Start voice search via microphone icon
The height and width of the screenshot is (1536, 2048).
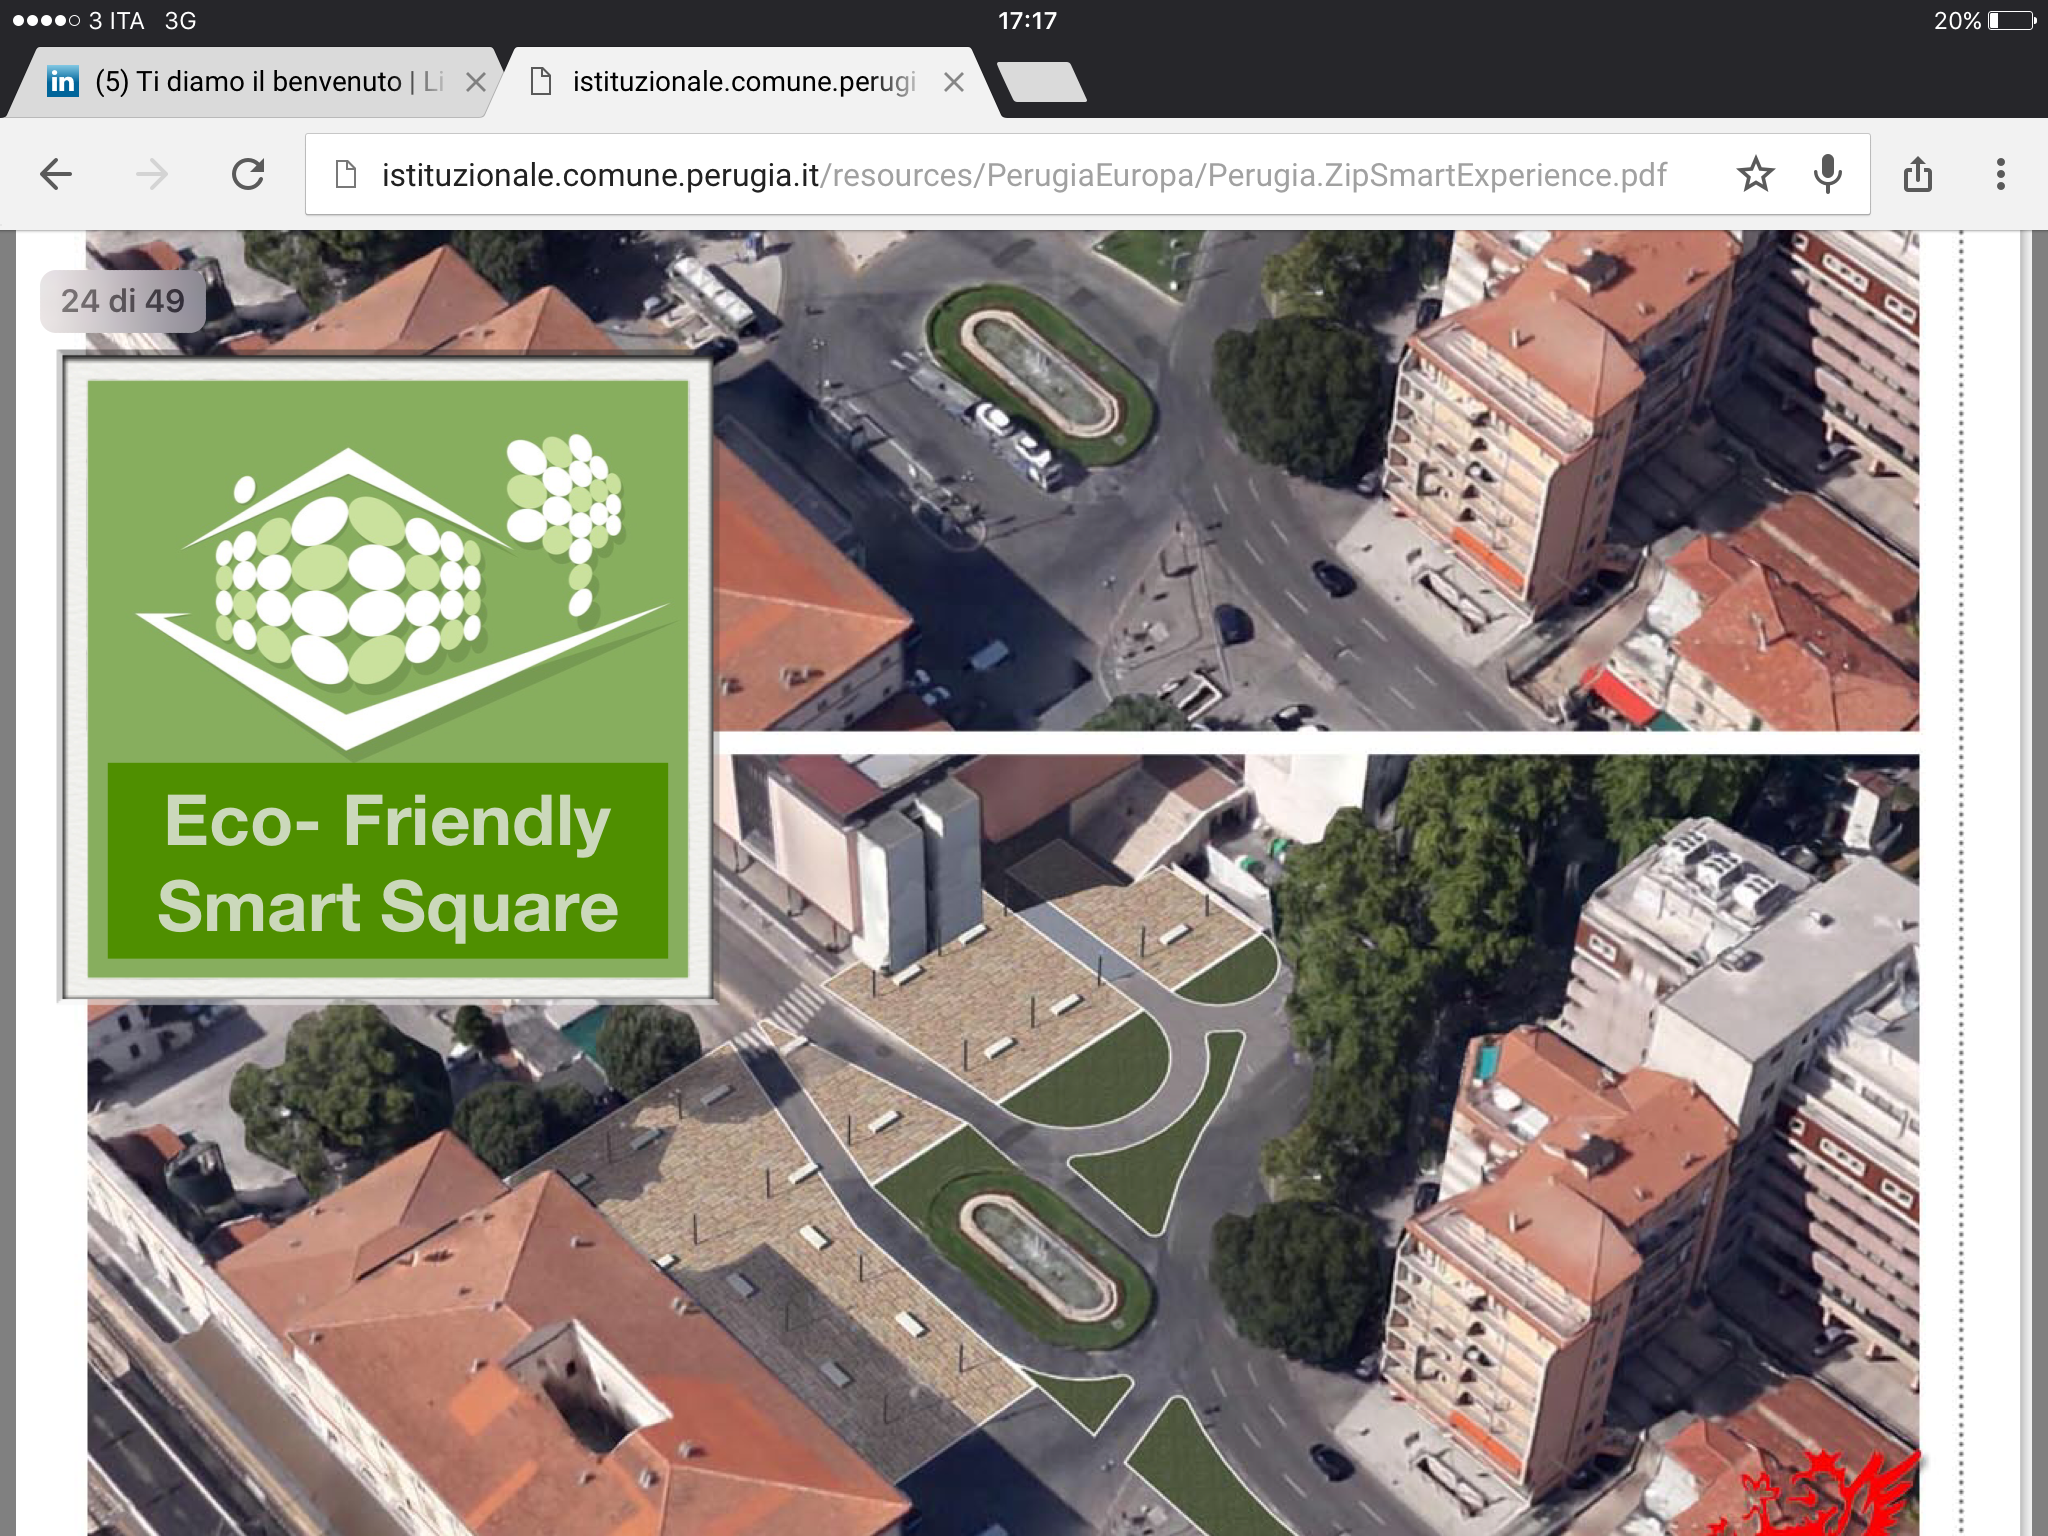click(x=1827, y=175)
